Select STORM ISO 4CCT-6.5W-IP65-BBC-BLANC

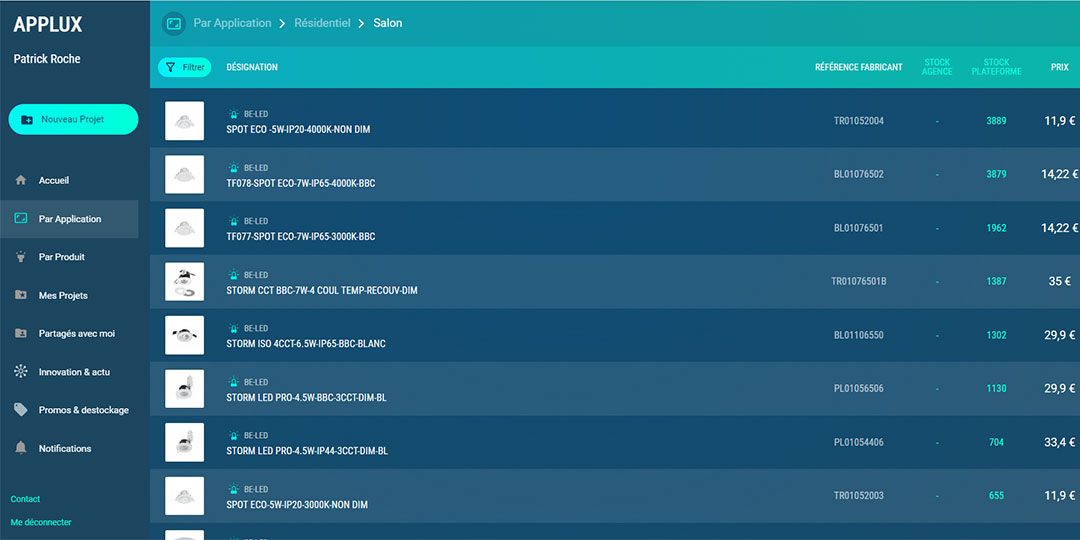(x=306, y=344)
